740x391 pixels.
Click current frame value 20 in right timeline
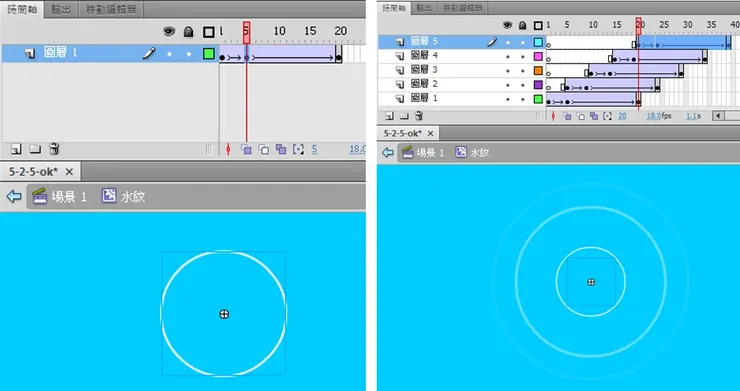pyautogui.click(x=622, y=116)
